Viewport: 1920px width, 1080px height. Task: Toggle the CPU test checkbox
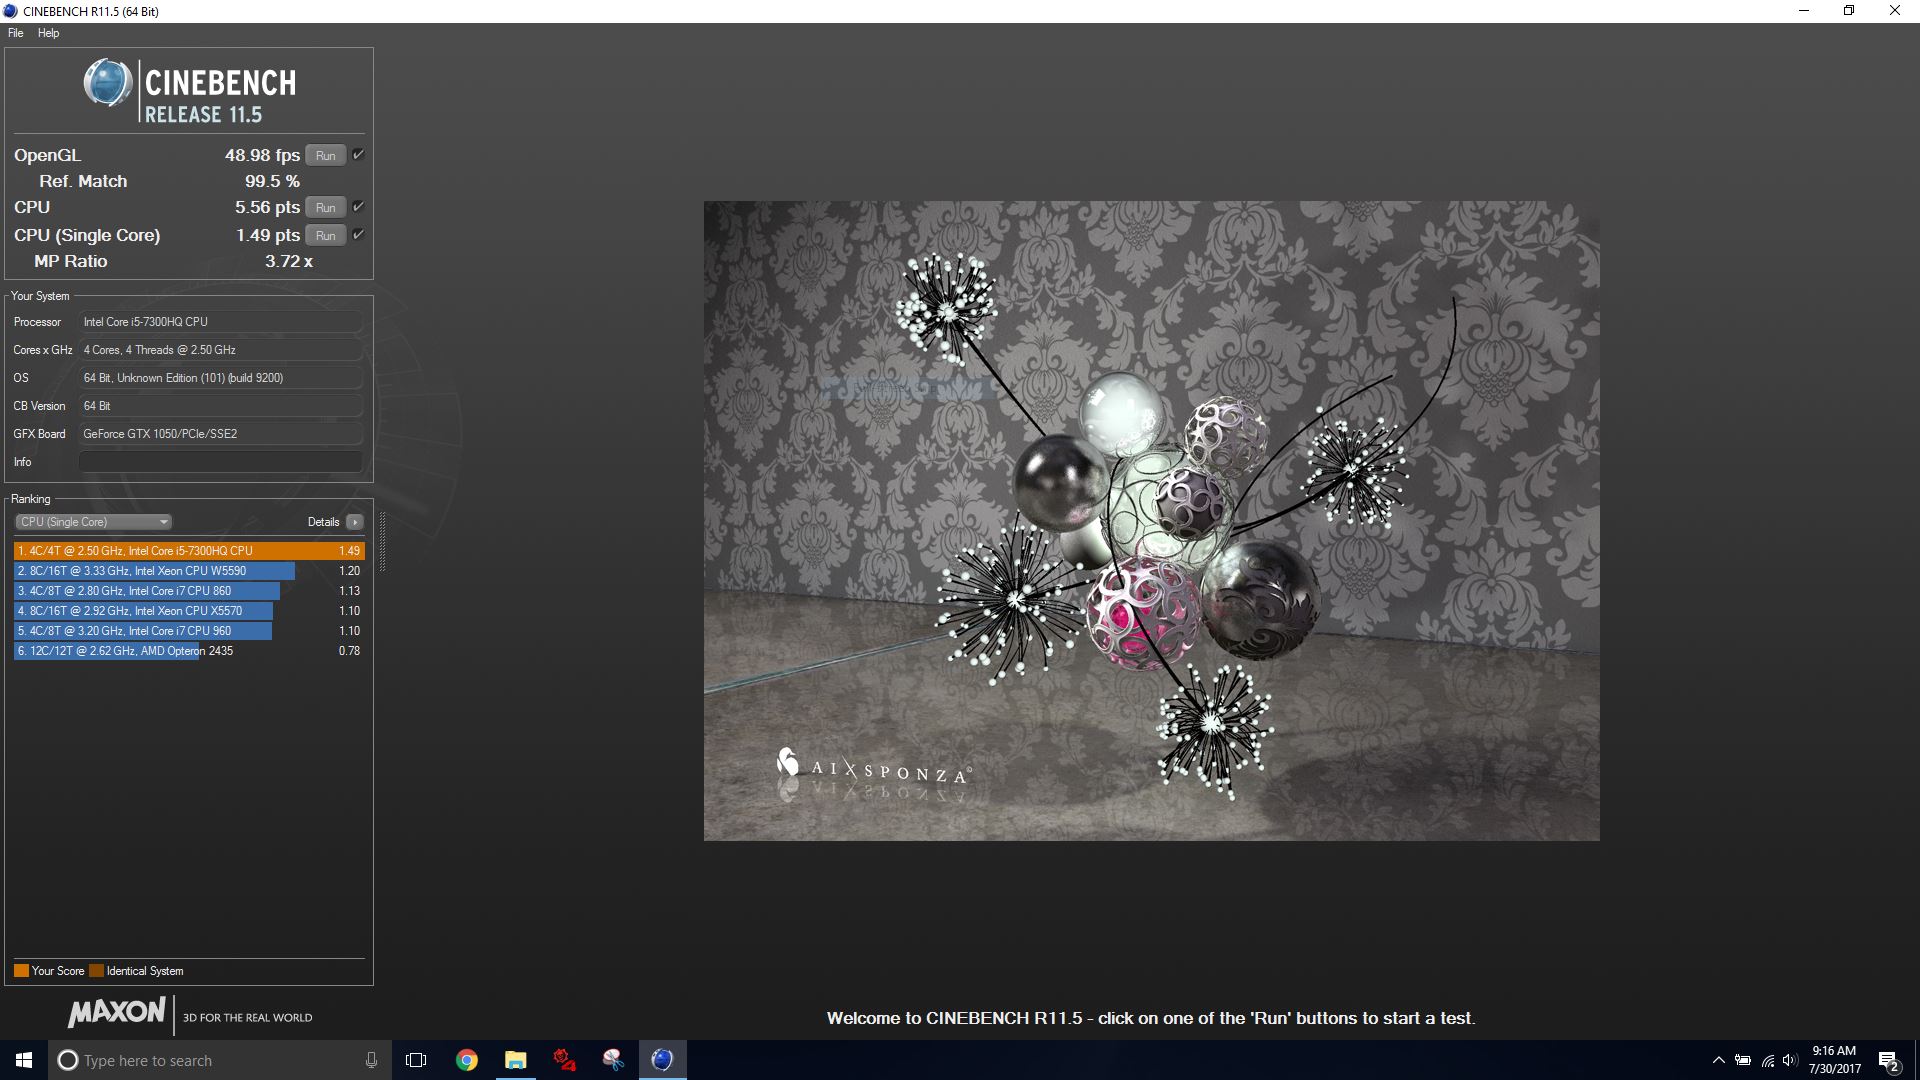358,206
